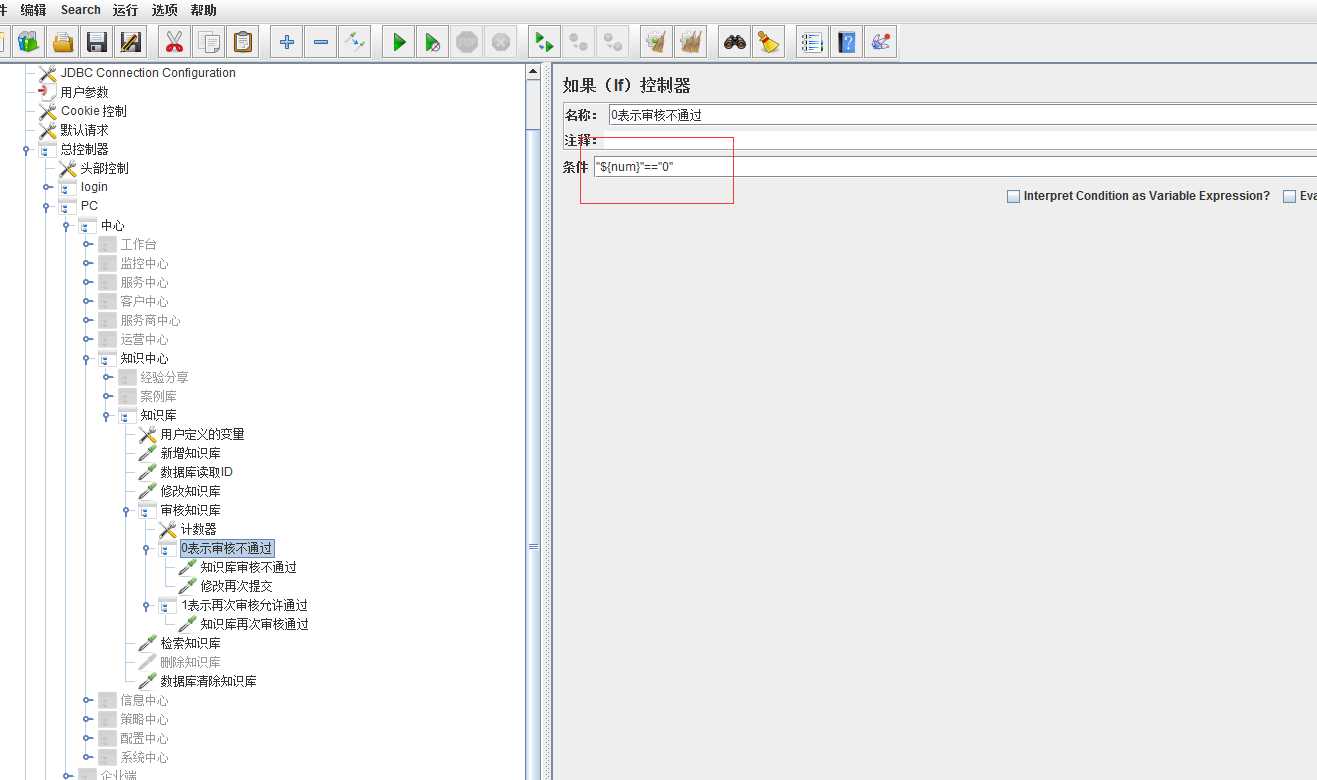Click the grey Shutdown toolbar icon

click(x=501, y=42)
